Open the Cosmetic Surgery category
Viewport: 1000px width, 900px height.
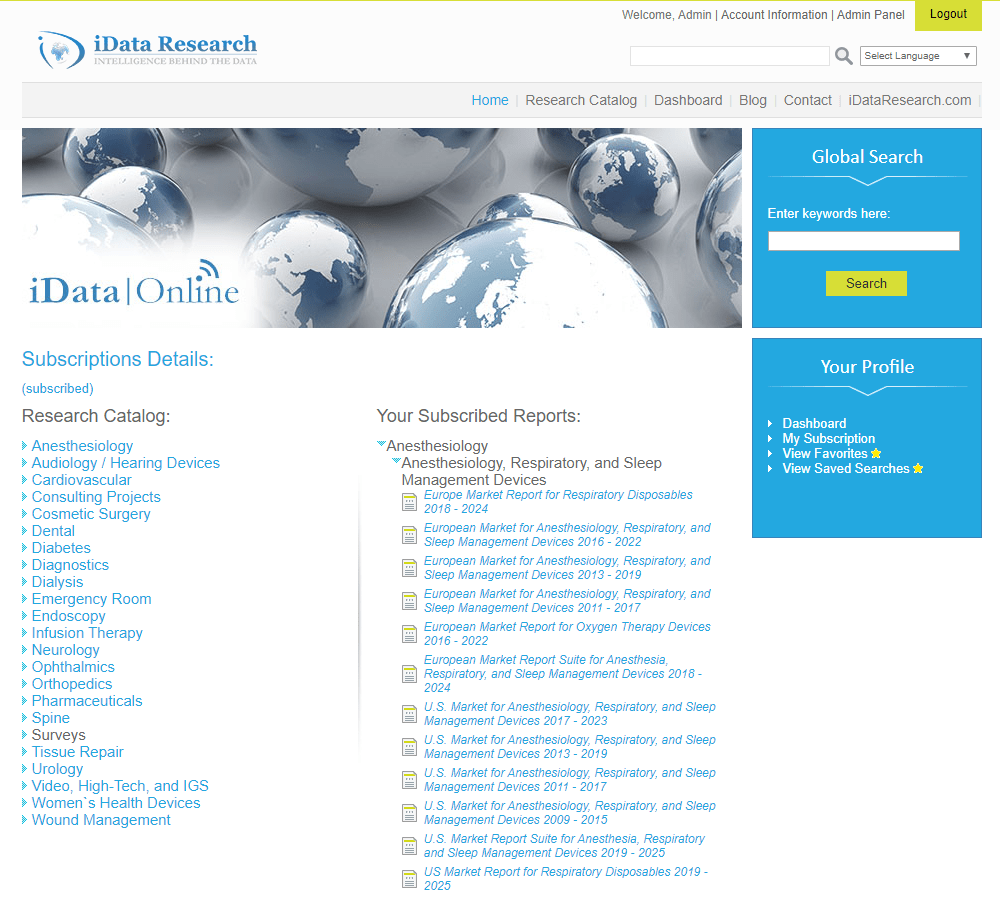(x=91, y=513)
